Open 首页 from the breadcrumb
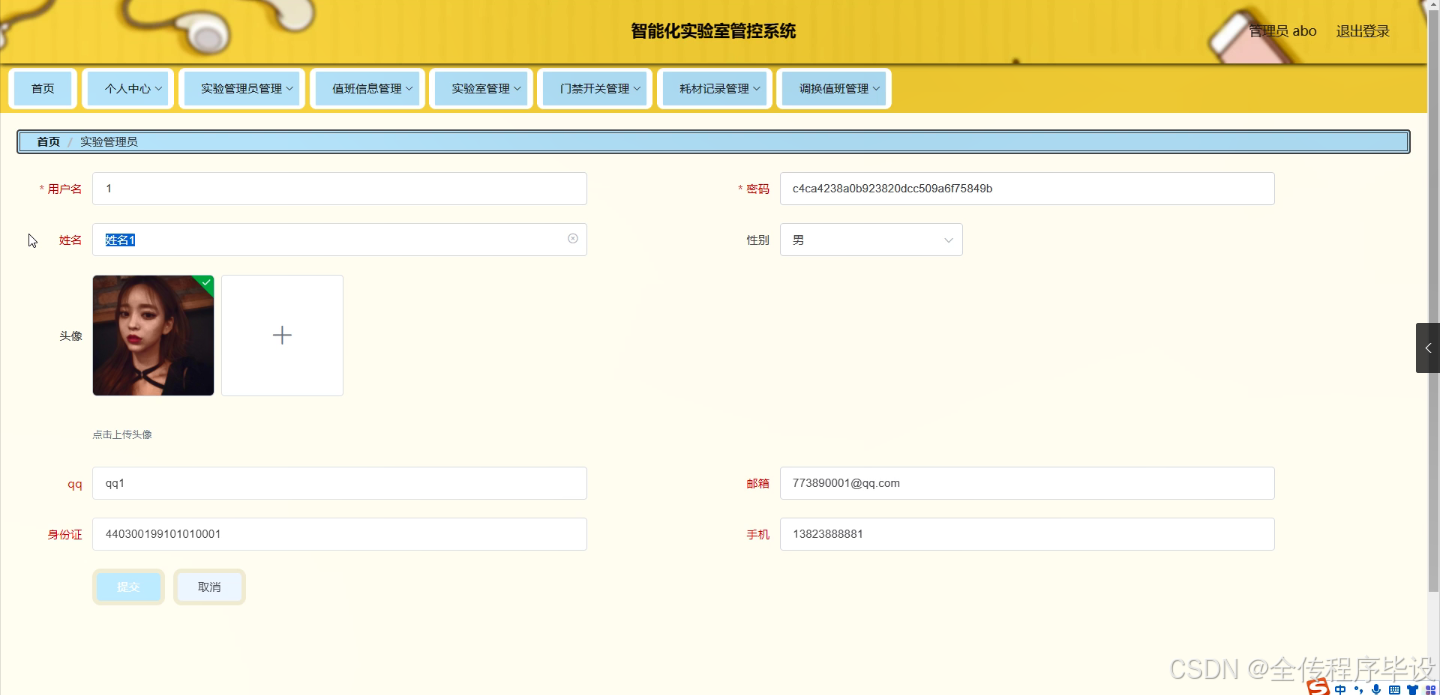 point(47,141)
